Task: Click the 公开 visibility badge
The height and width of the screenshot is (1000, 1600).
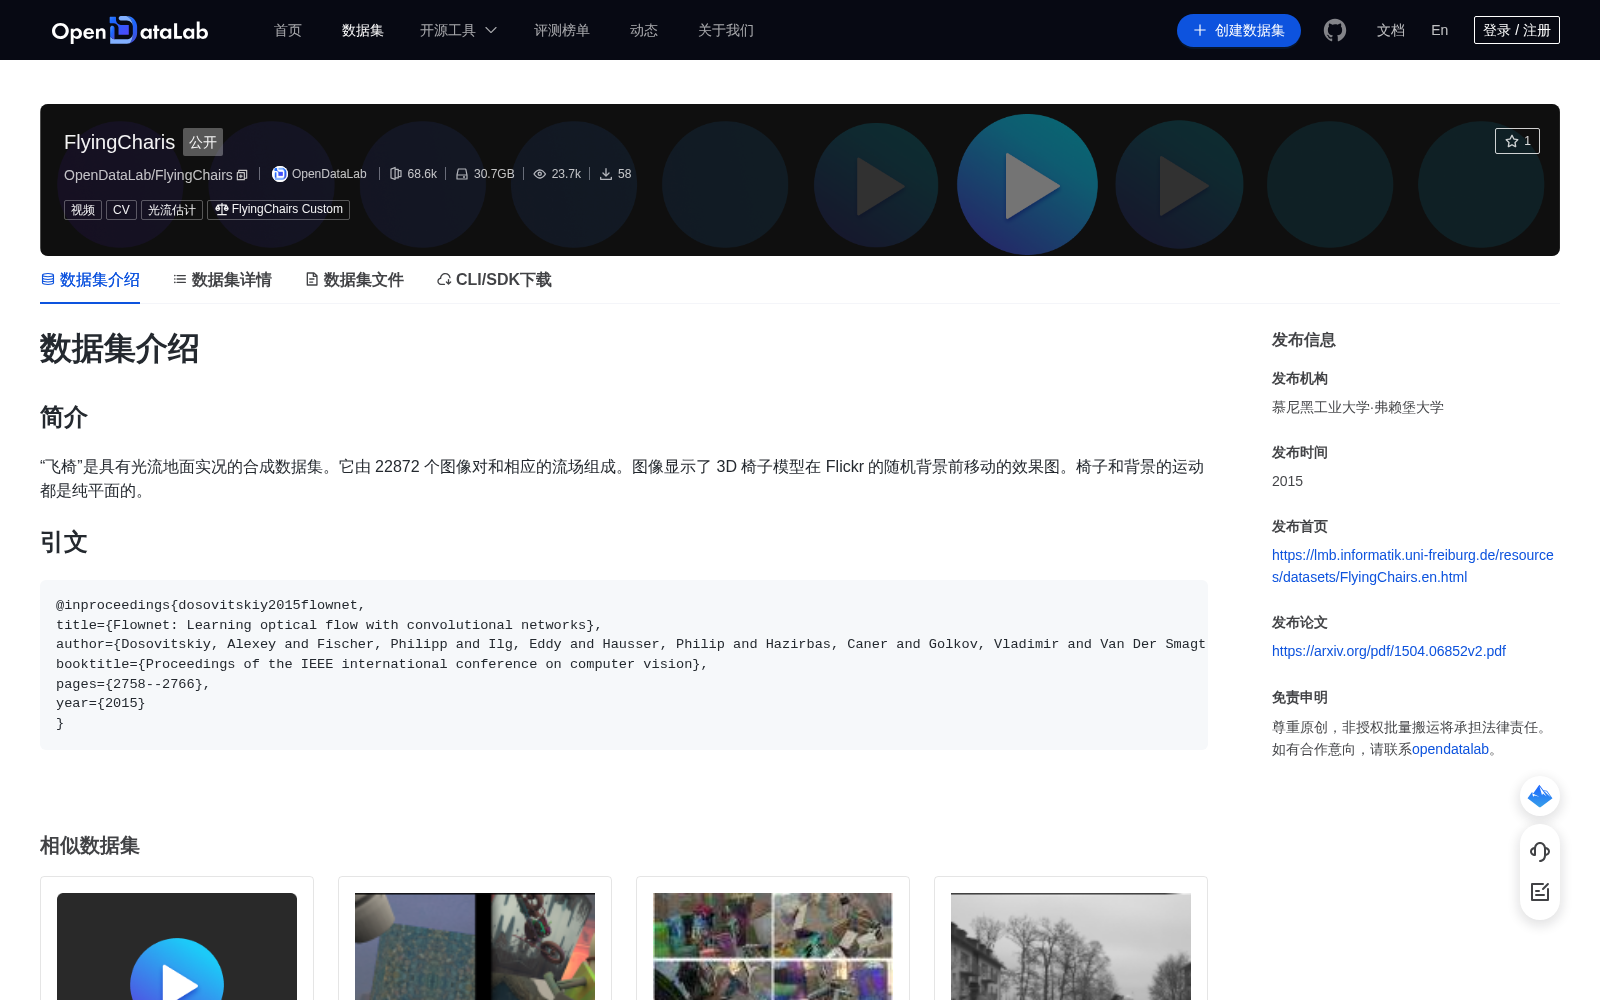Action: pos(203,142)
